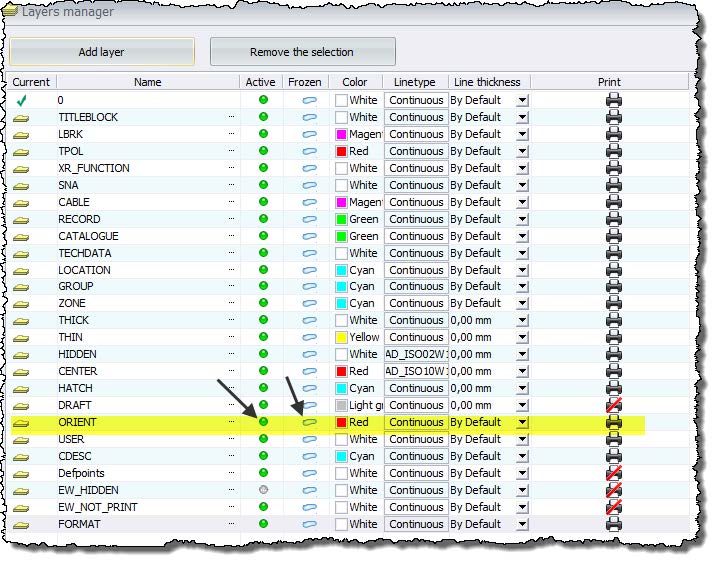Open linetype box for HIDDEN layer
716x562 pixels.
(416, 354)
